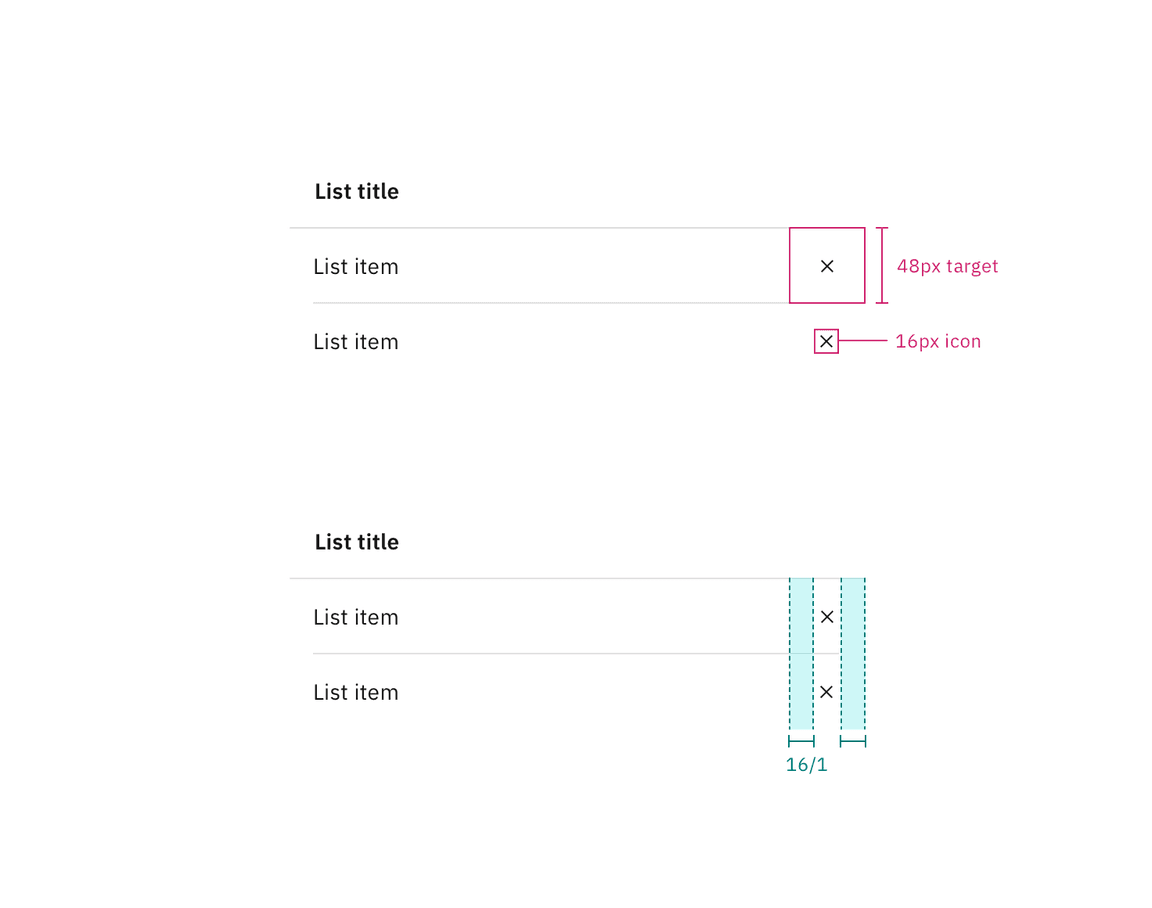This screenshot has width=1152, height=908.
Task: Remove the second item in the bottom list
Action: tap(827, 692)
